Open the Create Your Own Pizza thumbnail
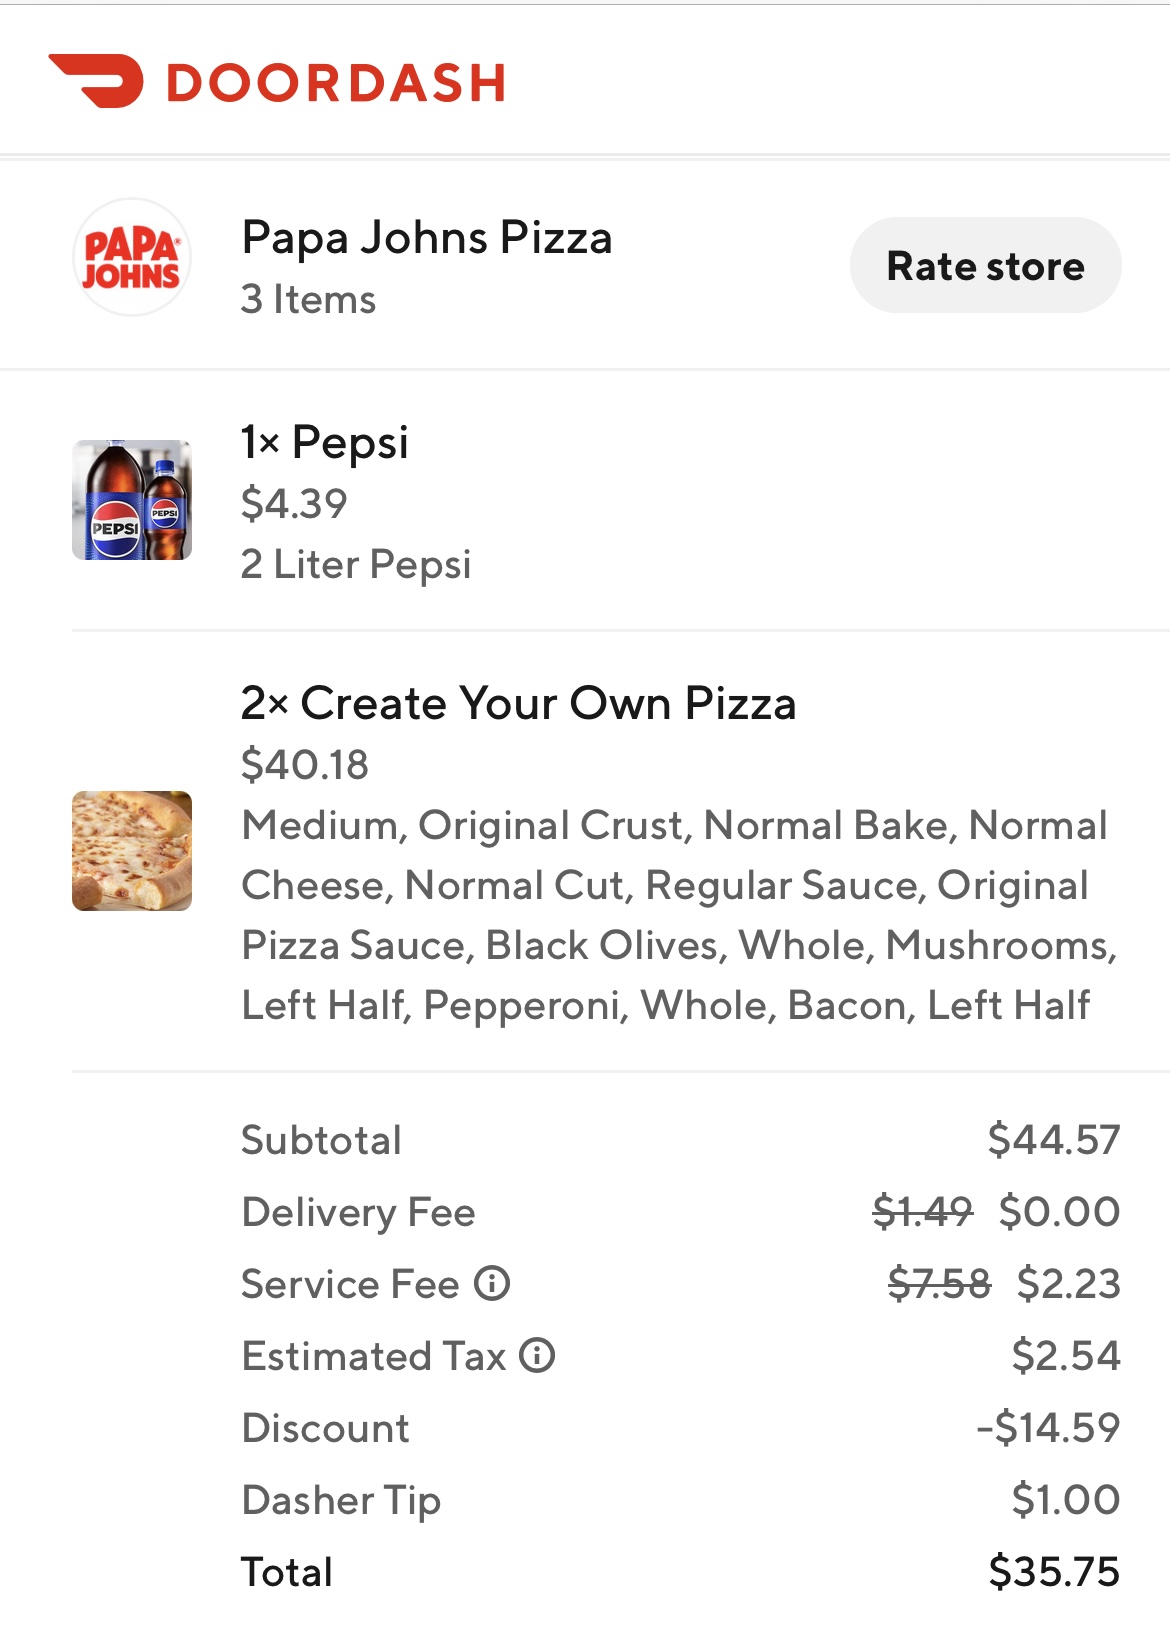Image resolution: width=1170 pixels, height=1647 pixels. click(x=132, y=851)
